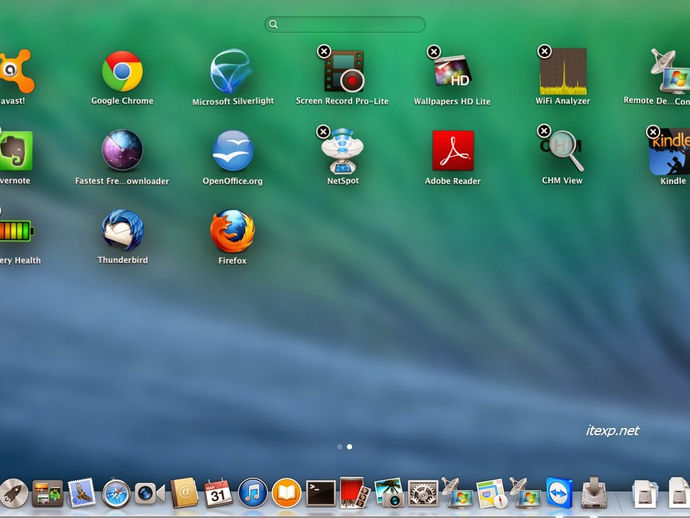Remove NetSpot using its X badge

(x=323, y=131)
